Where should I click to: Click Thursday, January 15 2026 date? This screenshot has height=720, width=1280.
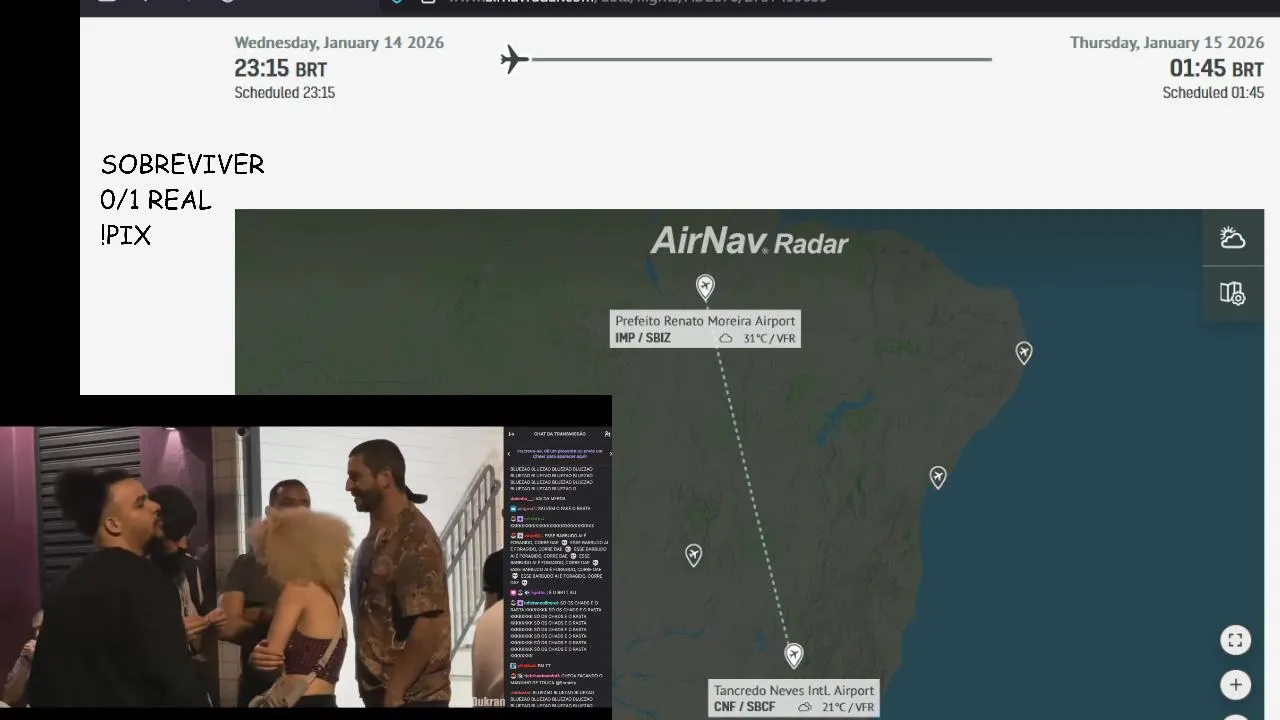coord(1167,43)
